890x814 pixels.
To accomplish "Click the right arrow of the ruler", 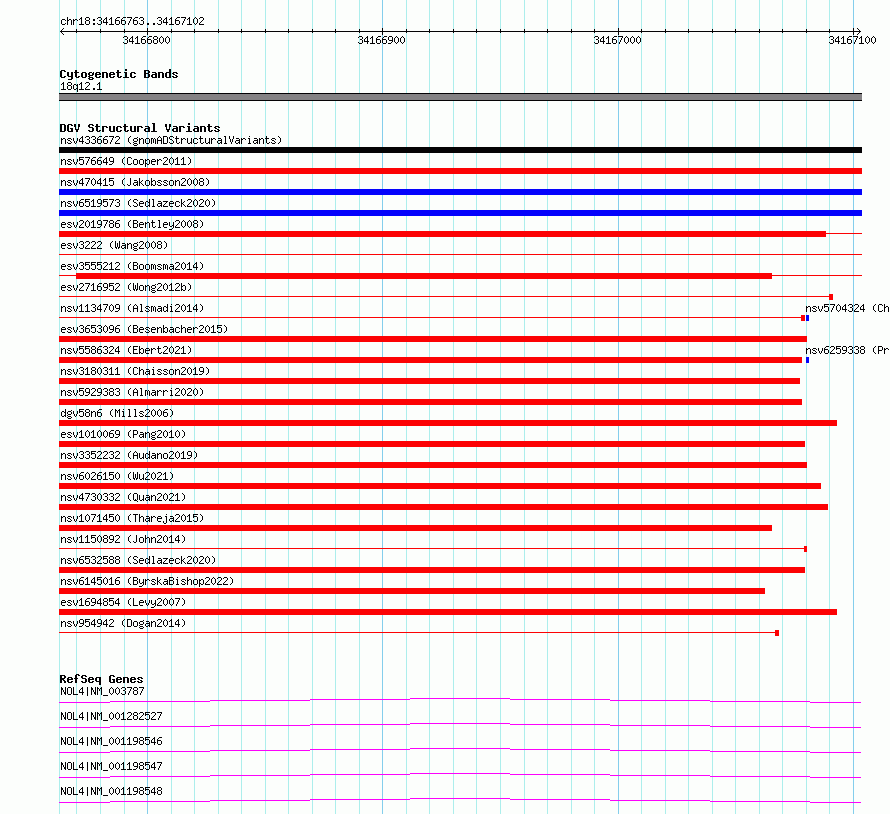I will (858, 31).
